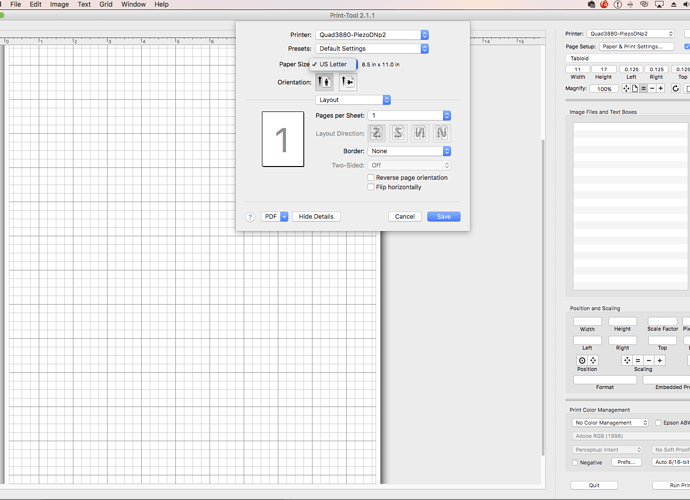Click the Format field
The height and width of the screenshot is (500, 690).
tap(605, 379)
